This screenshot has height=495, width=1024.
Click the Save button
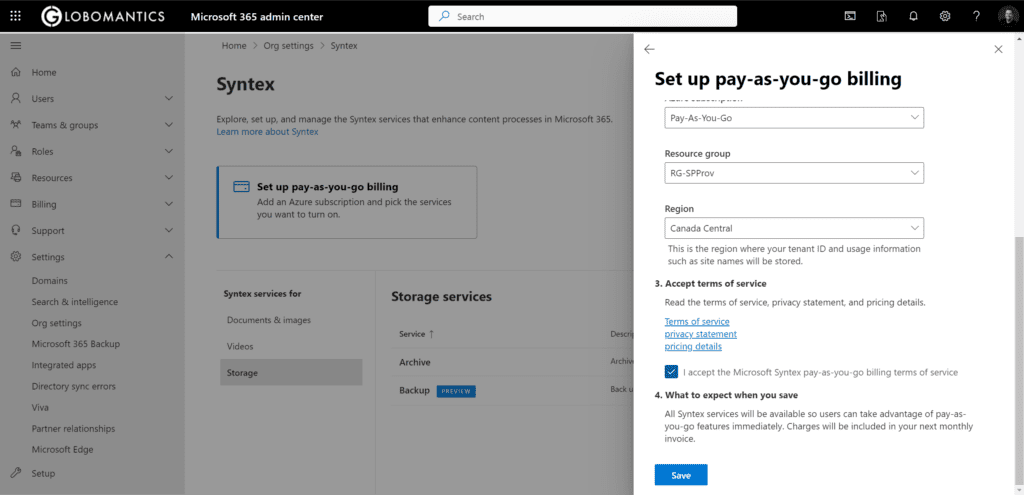click(x=681, y=475)
